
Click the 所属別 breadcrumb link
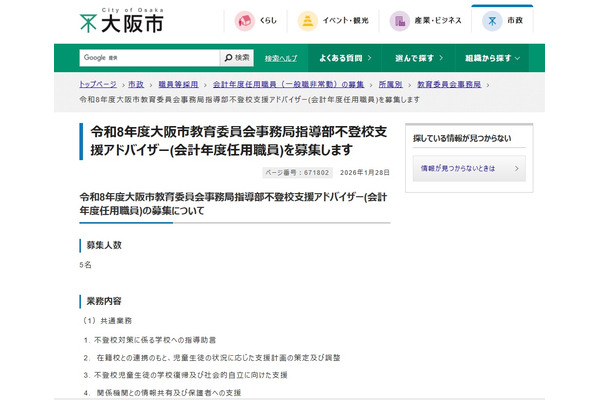390,84
